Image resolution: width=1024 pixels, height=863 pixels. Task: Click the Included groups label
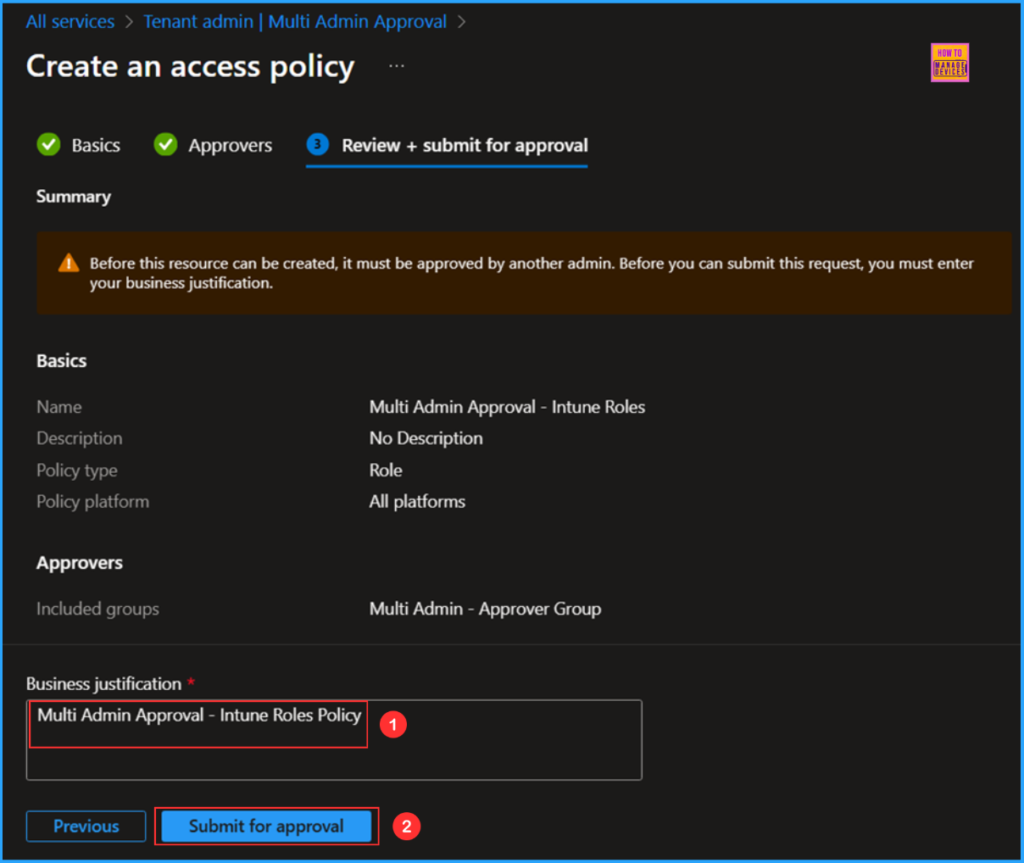point(97,609)
